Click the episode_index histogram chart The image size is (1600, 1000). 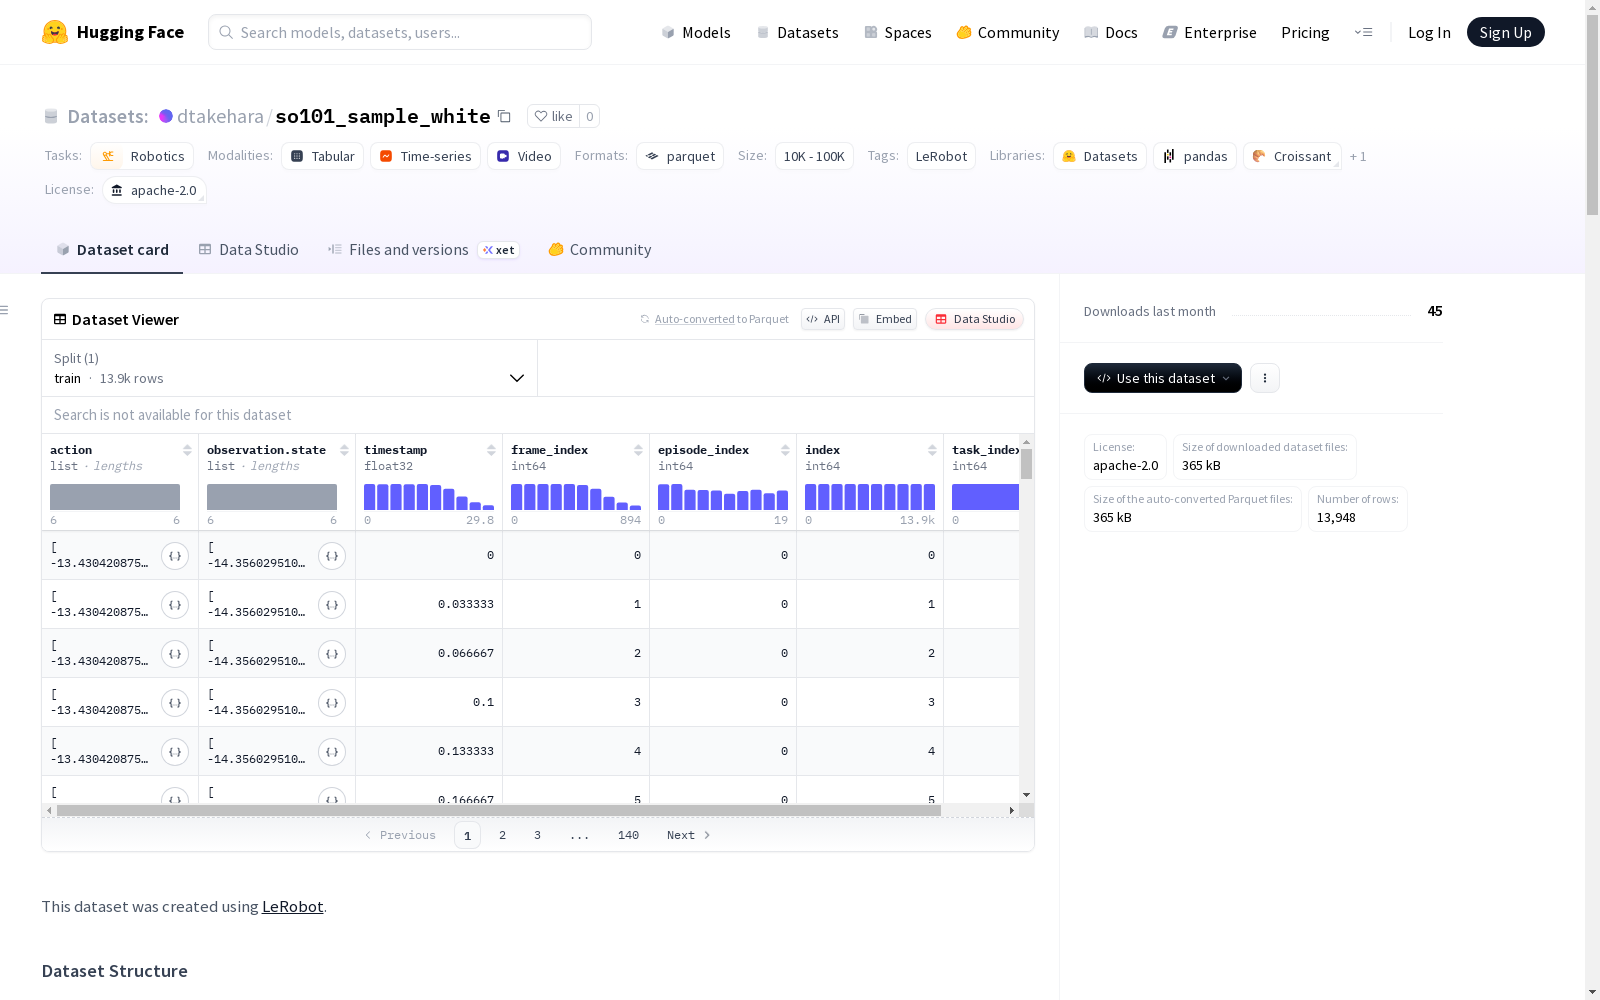723,497
